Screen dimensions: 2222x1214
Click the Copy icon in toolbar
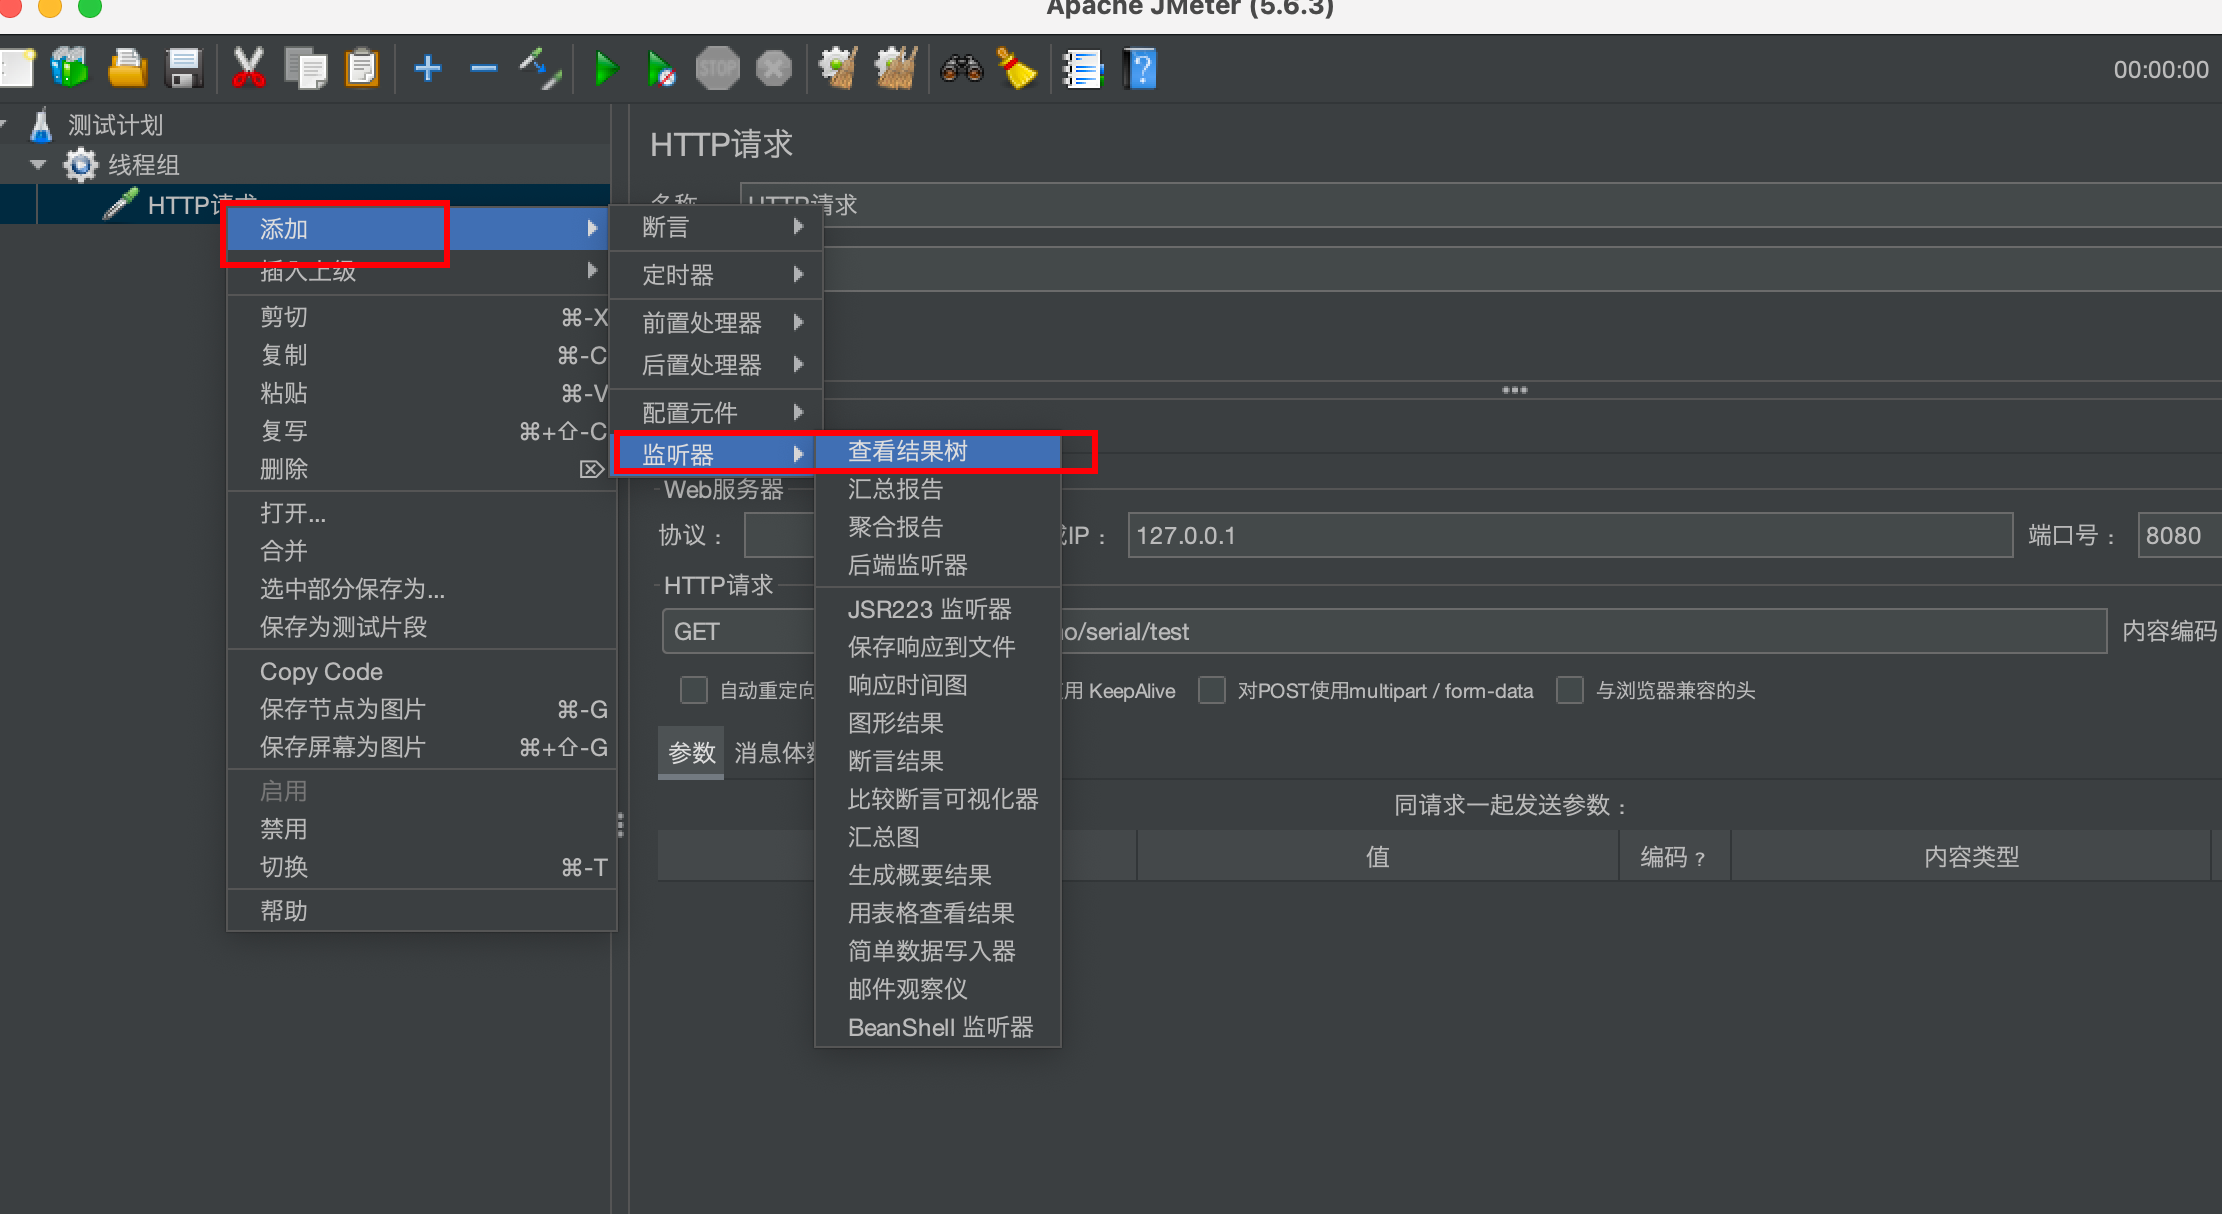[306, 69]
